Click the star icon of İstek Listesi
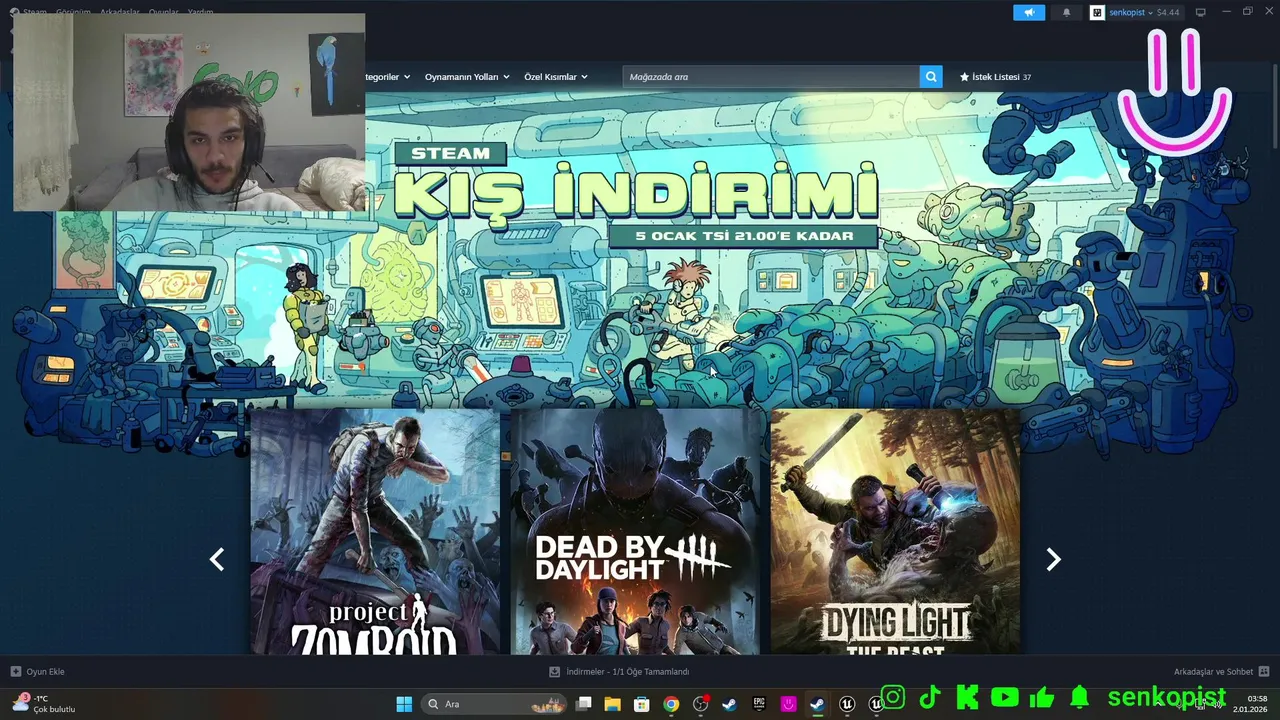The height and width of the screenshot is (720, 1280). [965, 77]
